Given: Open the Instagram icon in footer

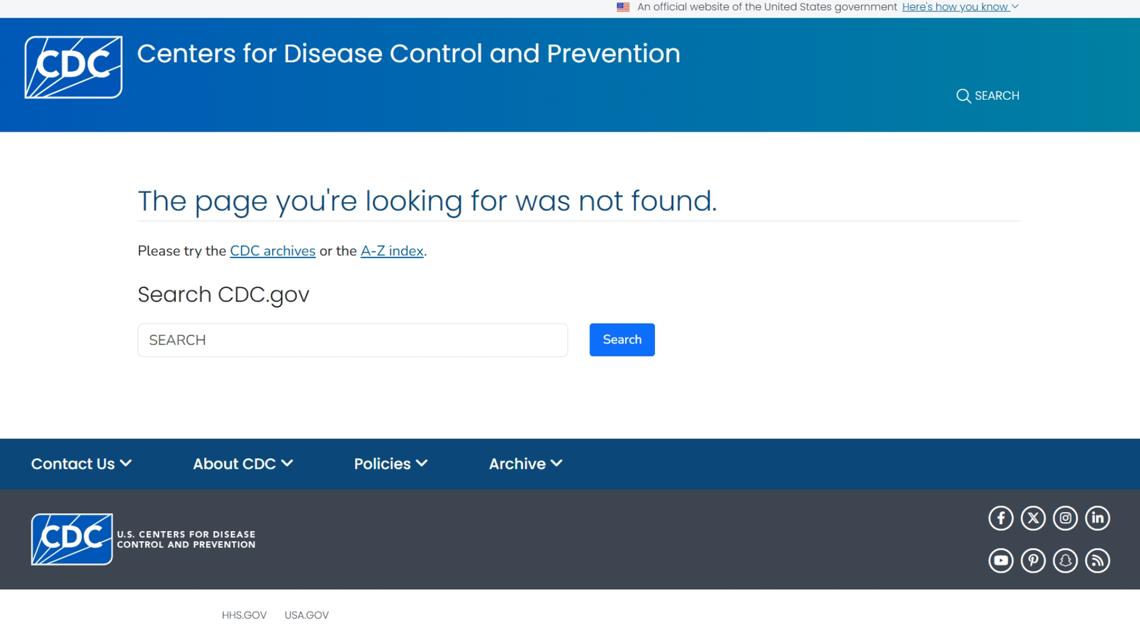Looking at the screenshot, I should (1065, 518).
